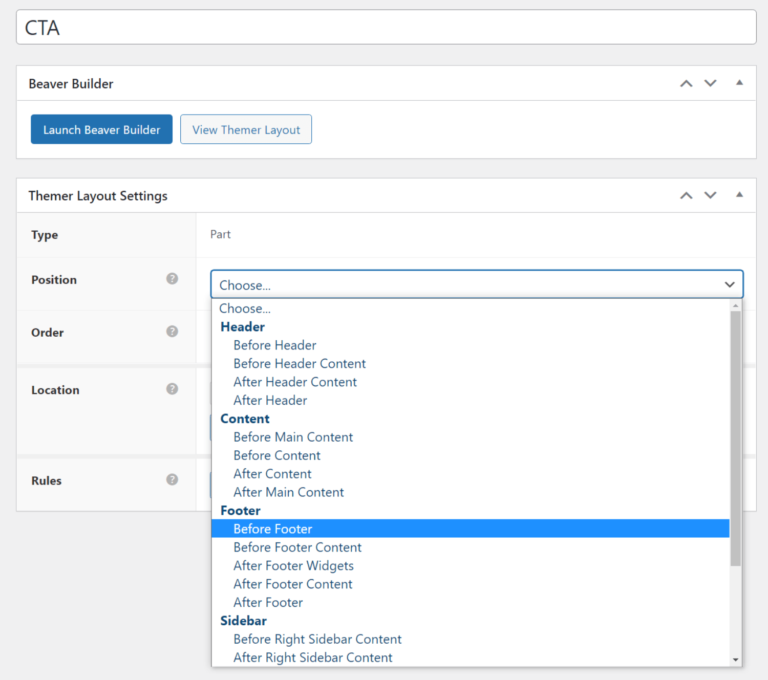
Task: Click the CTA title input field
Action: [x=386, y=28]
